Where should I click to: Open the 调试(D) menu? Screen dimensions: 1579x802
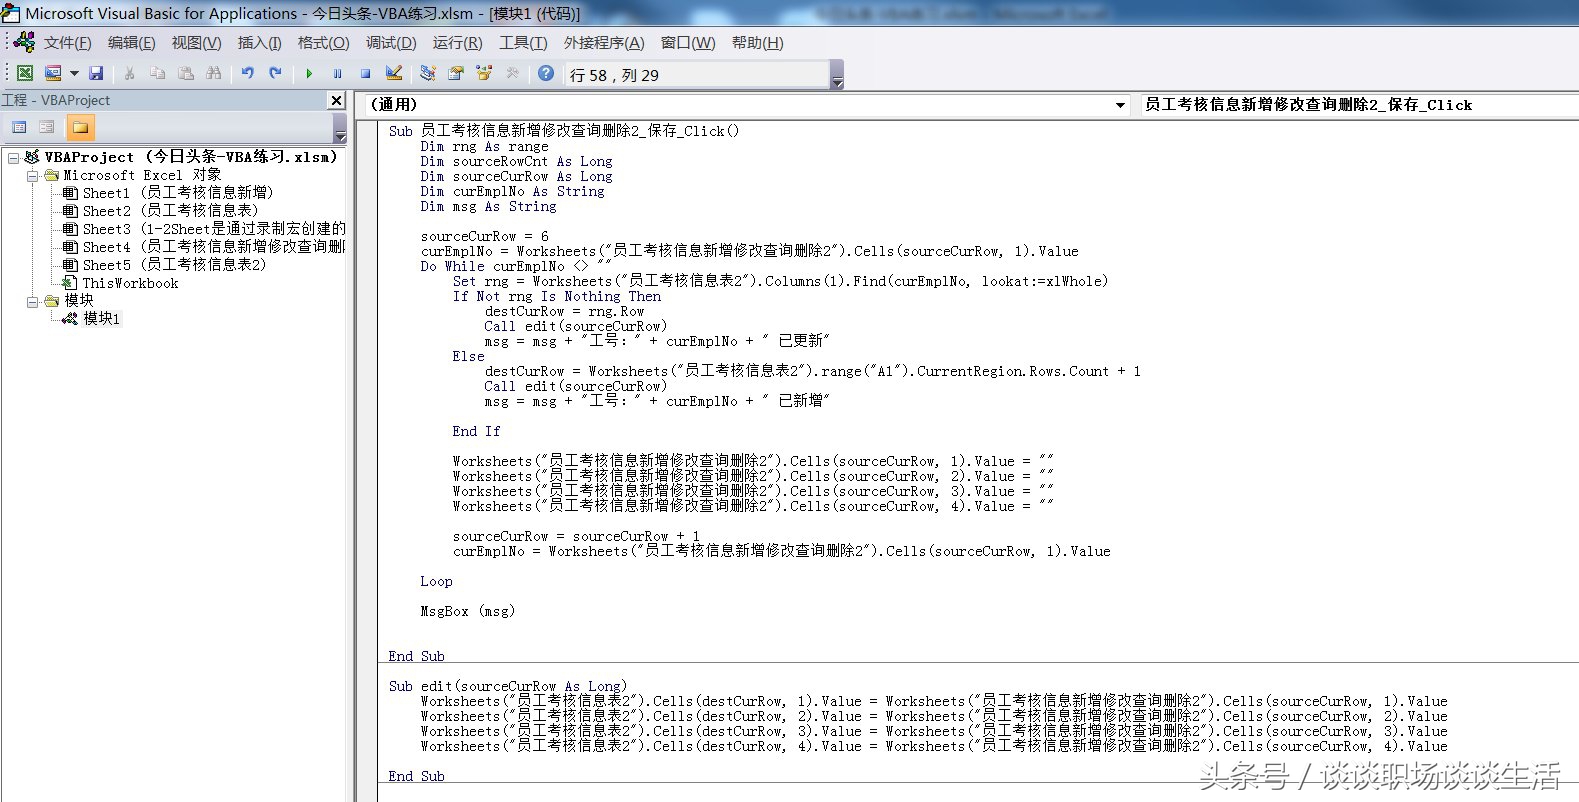click(x=390, y=43)
